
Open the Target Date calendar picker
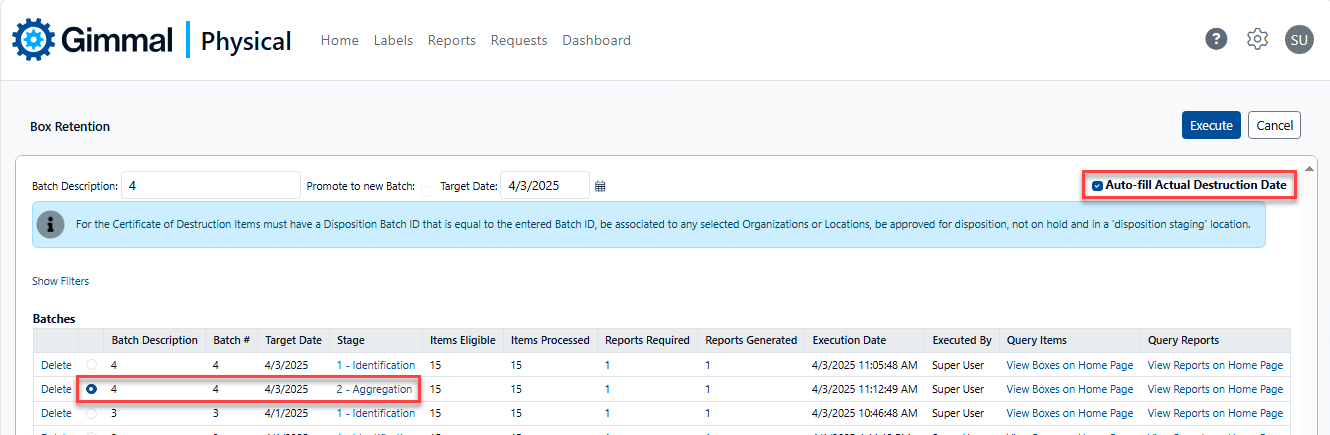click(600, 186)
